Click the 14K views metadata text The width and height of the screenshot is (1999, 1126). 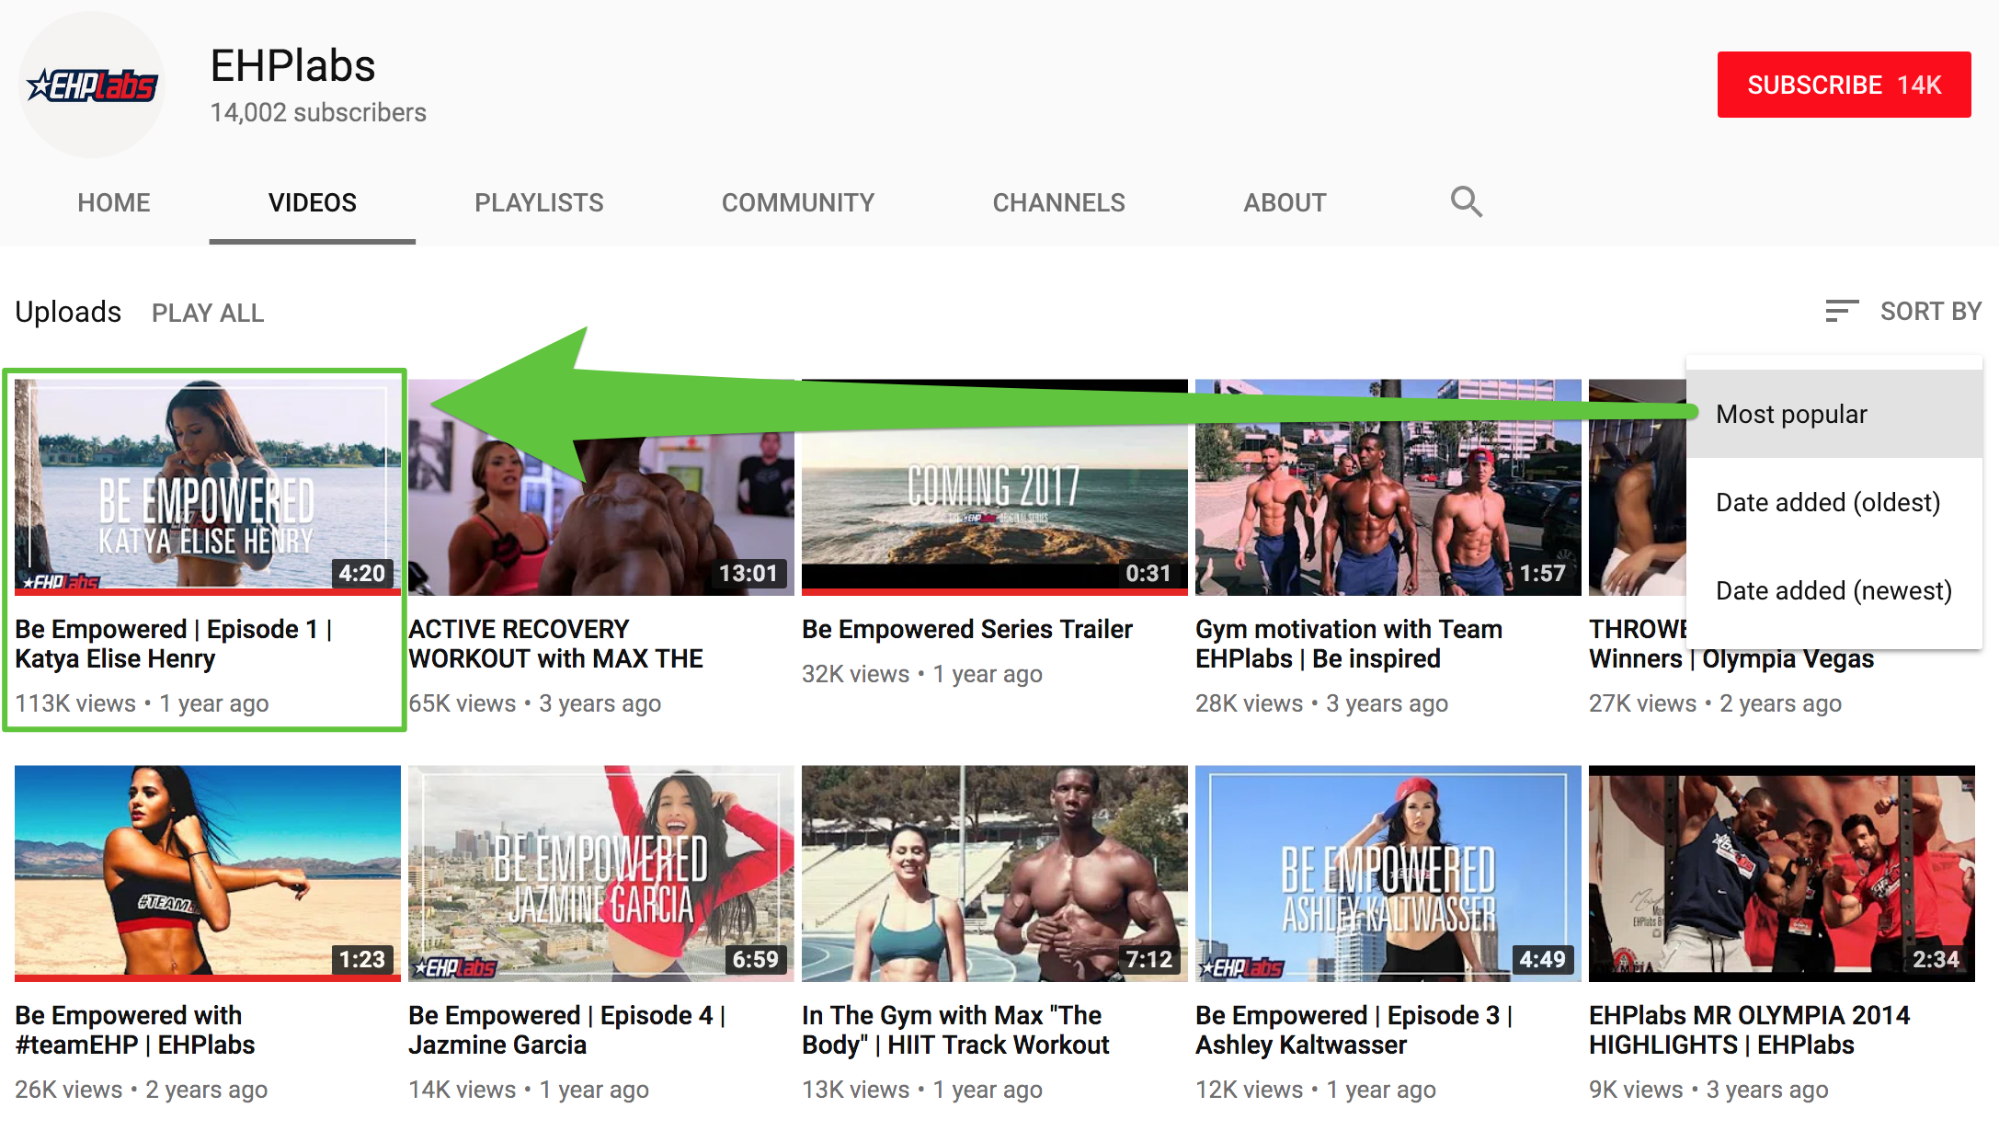(x=462, y=1090)
